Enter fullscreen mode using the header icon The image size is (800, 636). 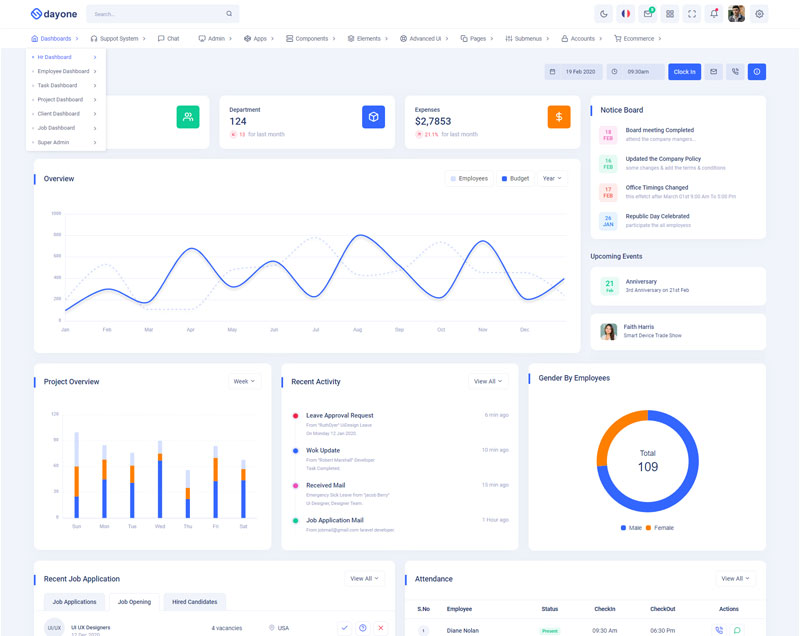691,14
